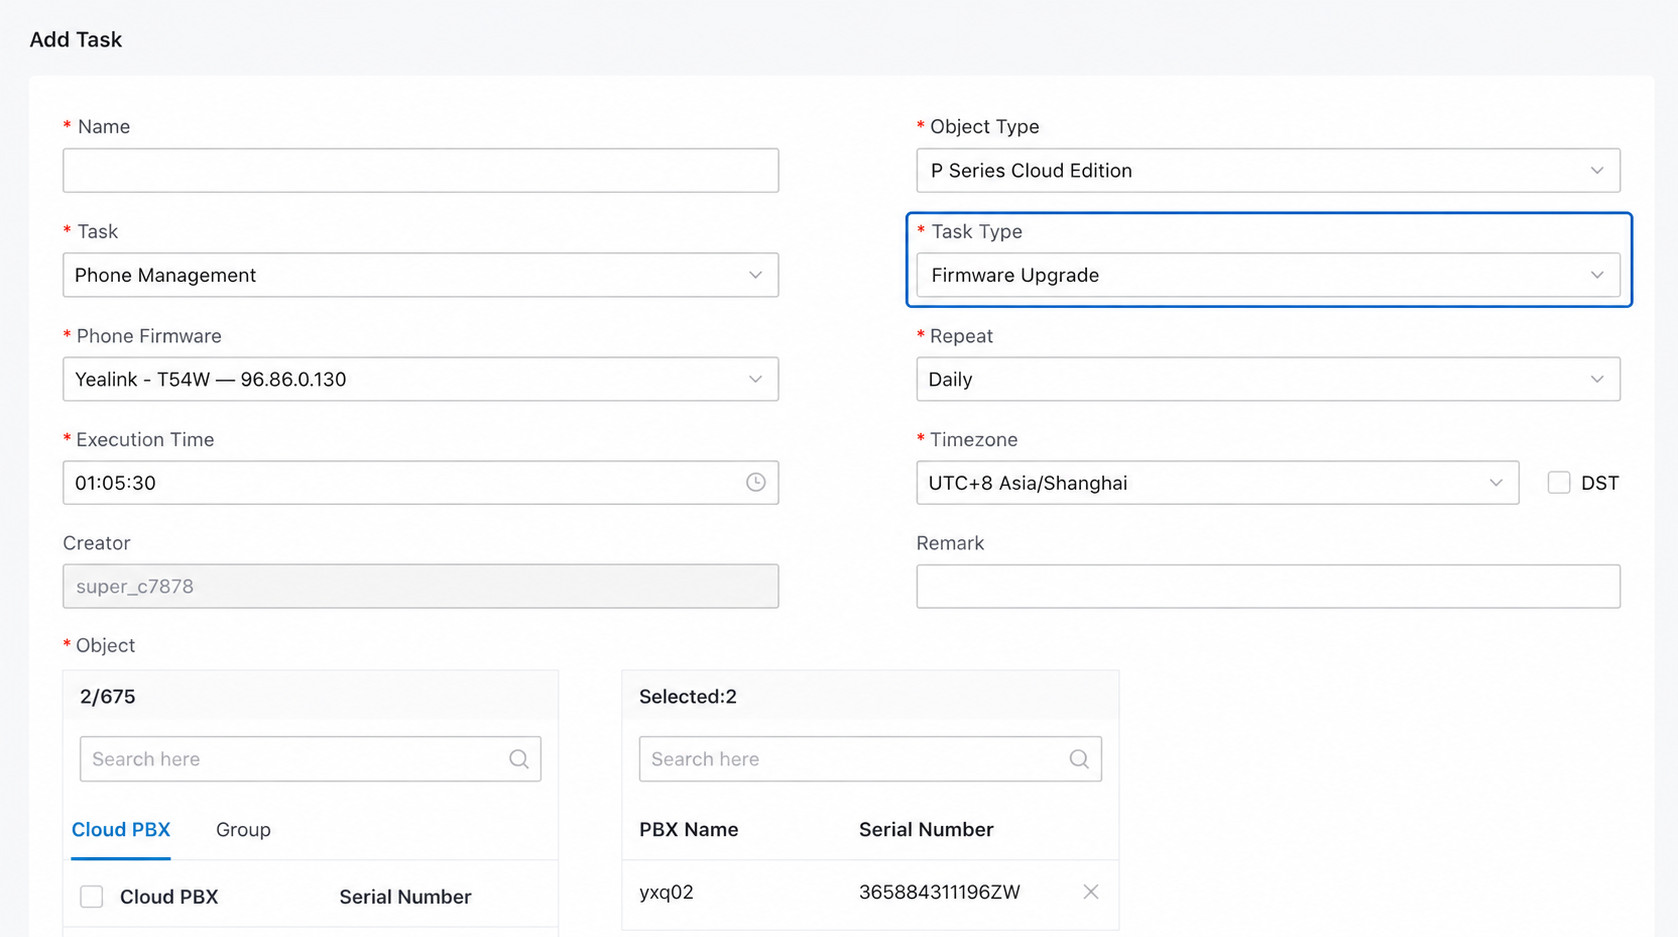Image resolution: width=1678 pixels, height=937 pixels.
Task: Open the Task Type Firmware Upgrade dropdown
Action: pyautogui.click(x=1268, y=275)
